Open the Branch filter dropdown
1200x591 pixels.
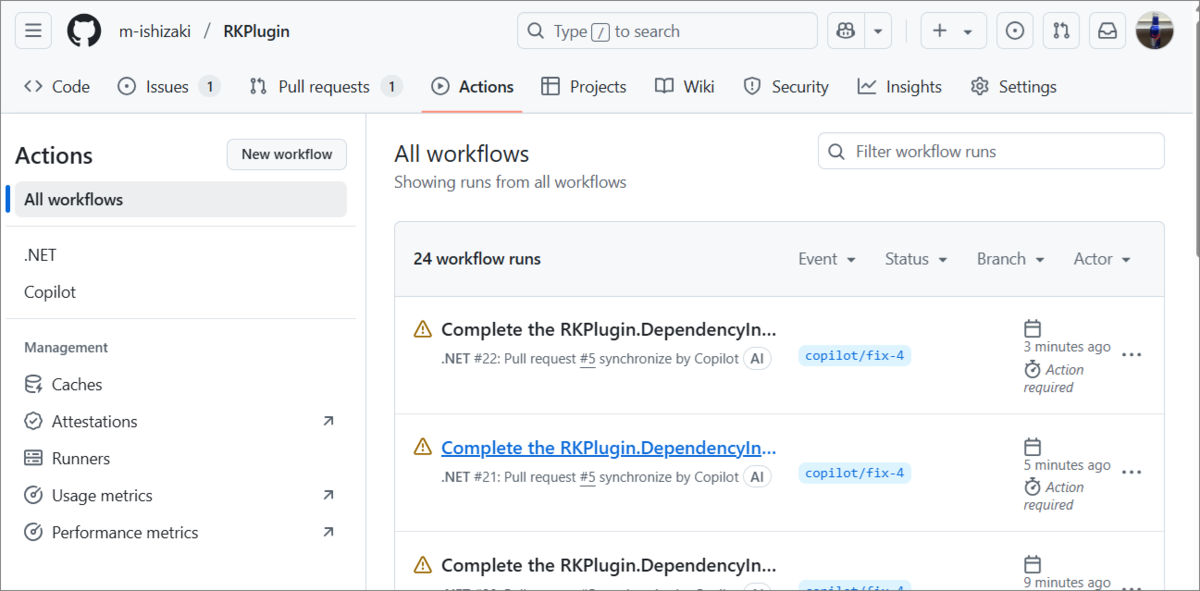(1011, 259)
